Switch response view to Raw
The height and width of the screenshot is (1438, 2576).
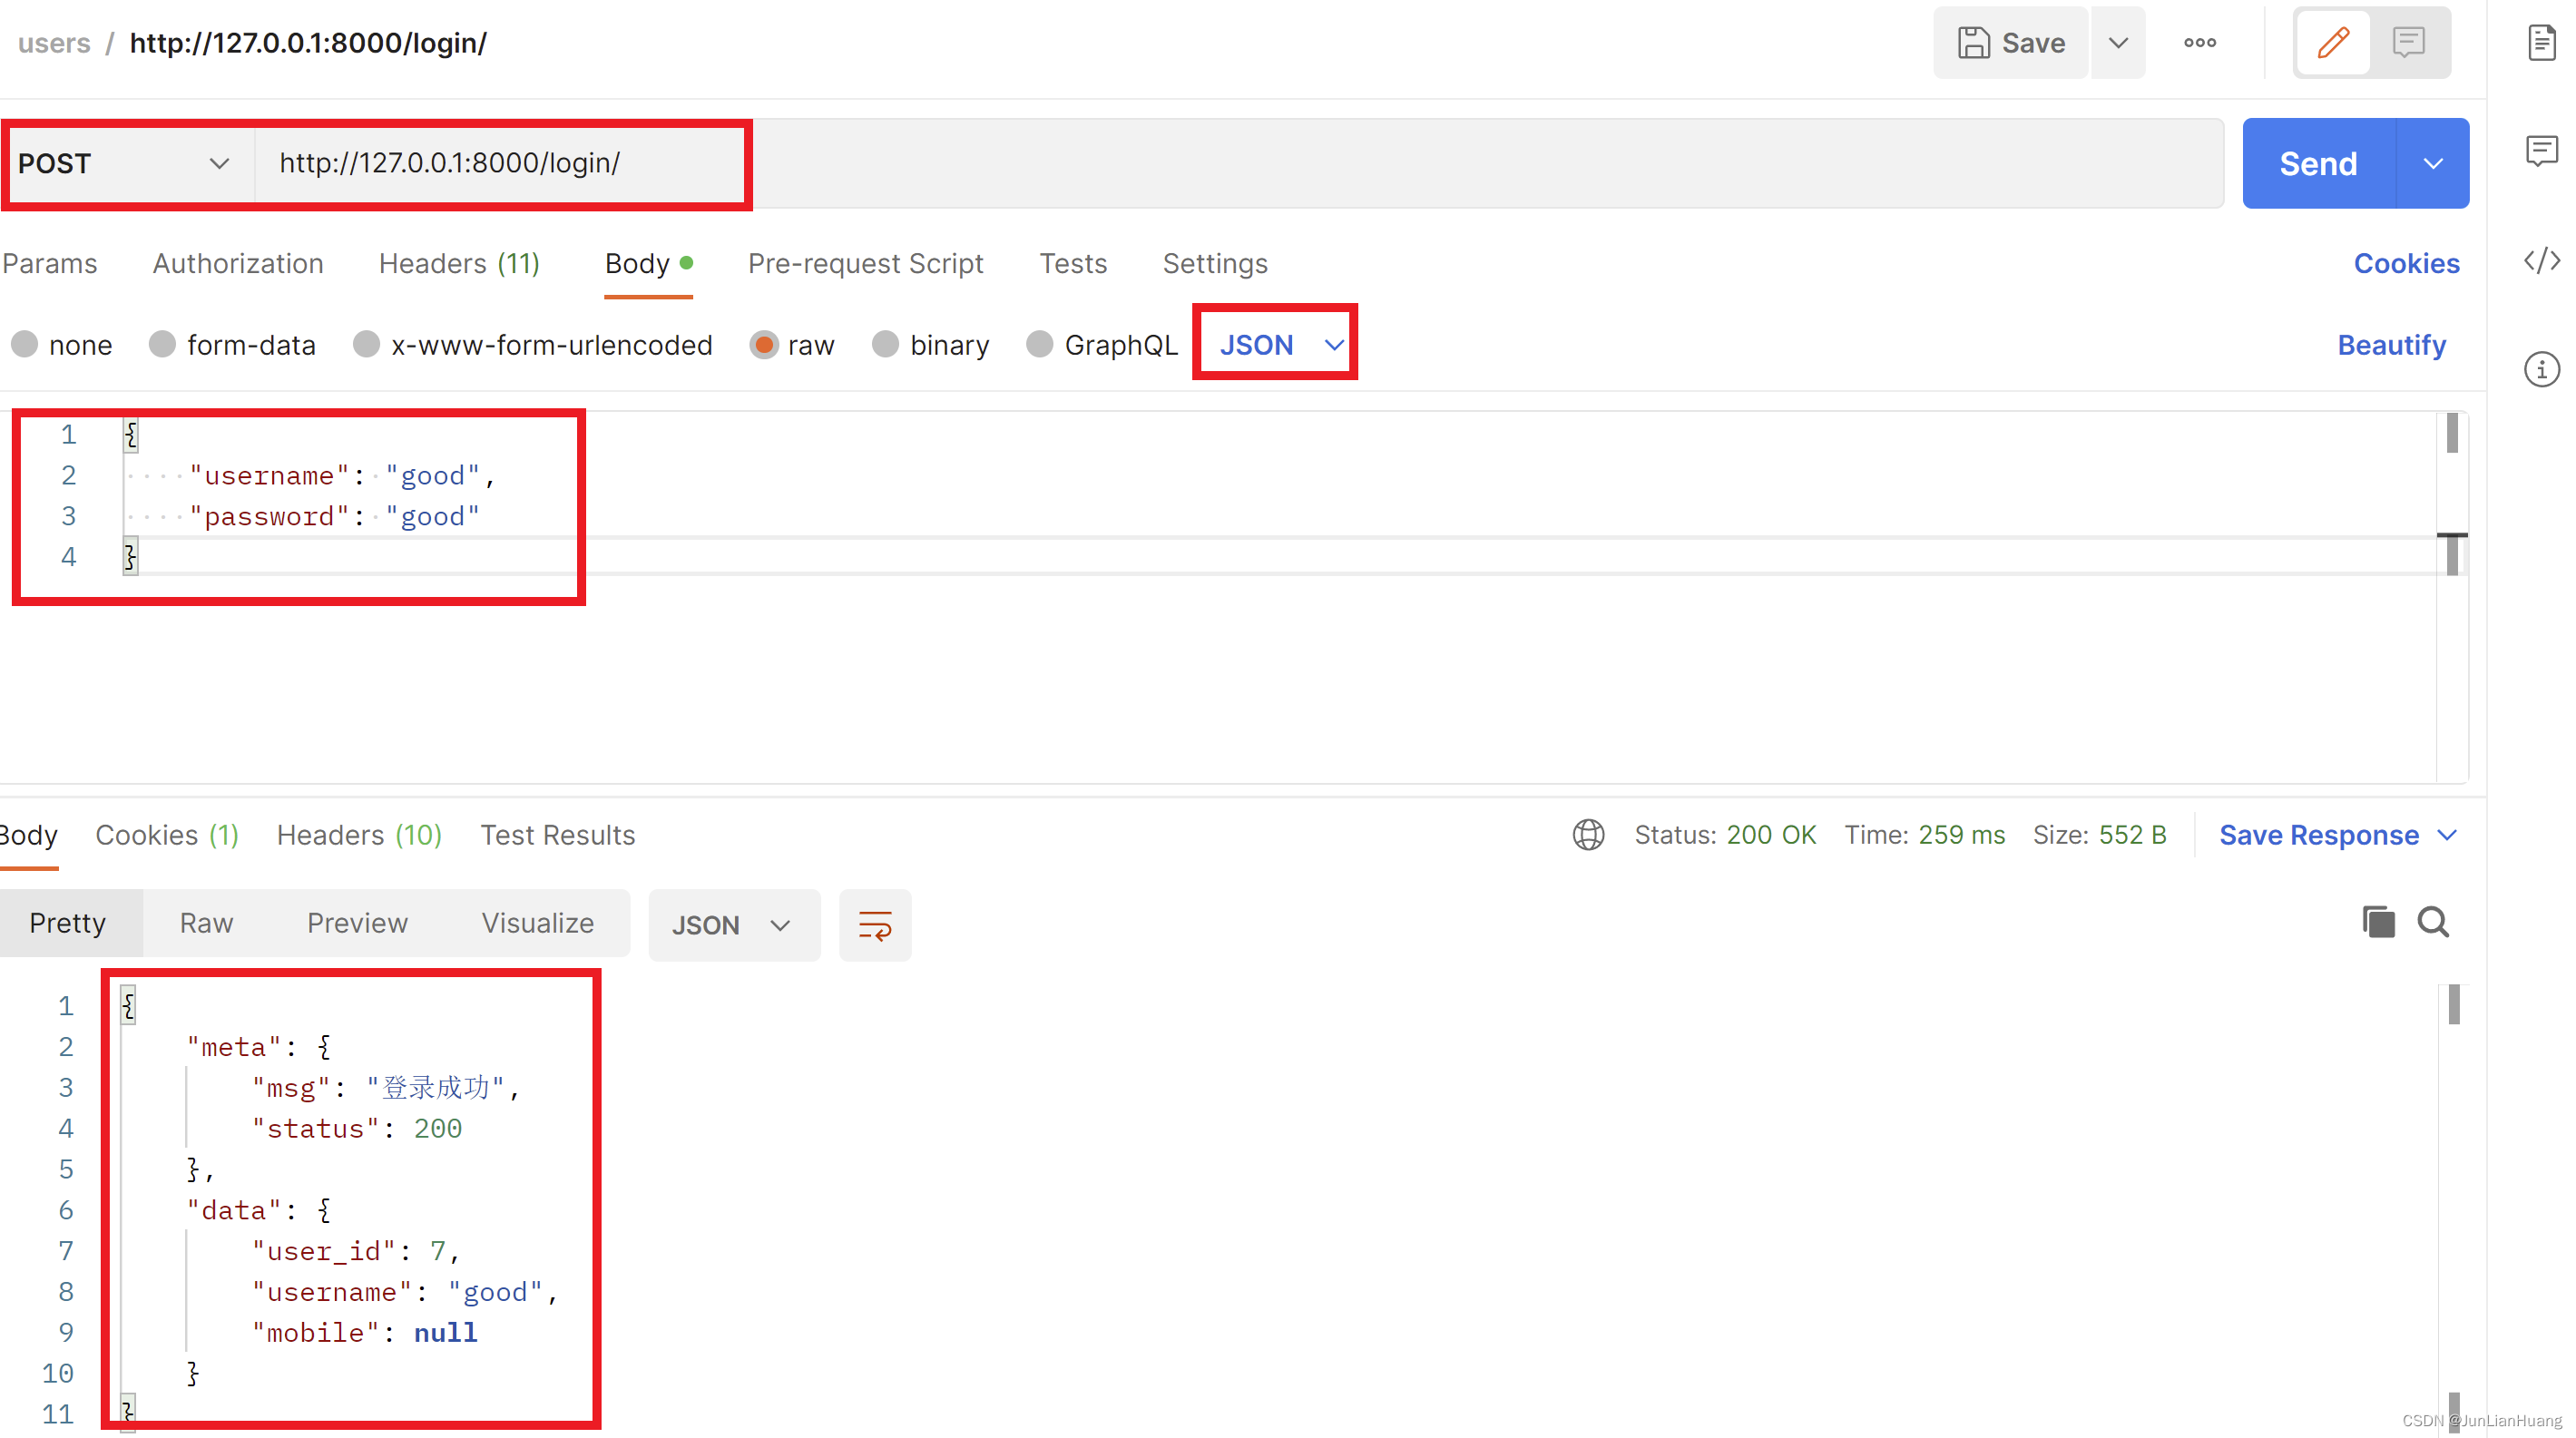point(206,923)
